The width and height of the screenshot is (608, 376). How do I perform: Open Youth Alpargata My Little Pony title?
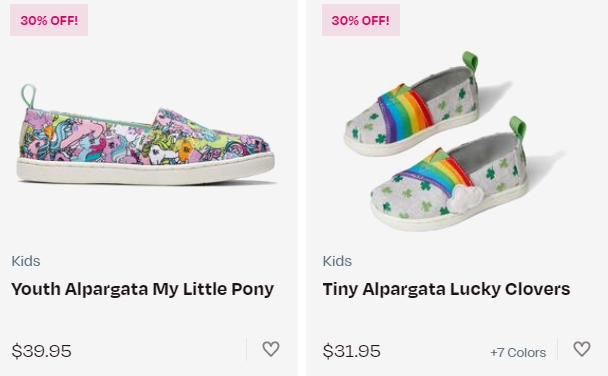pos(142,289)
